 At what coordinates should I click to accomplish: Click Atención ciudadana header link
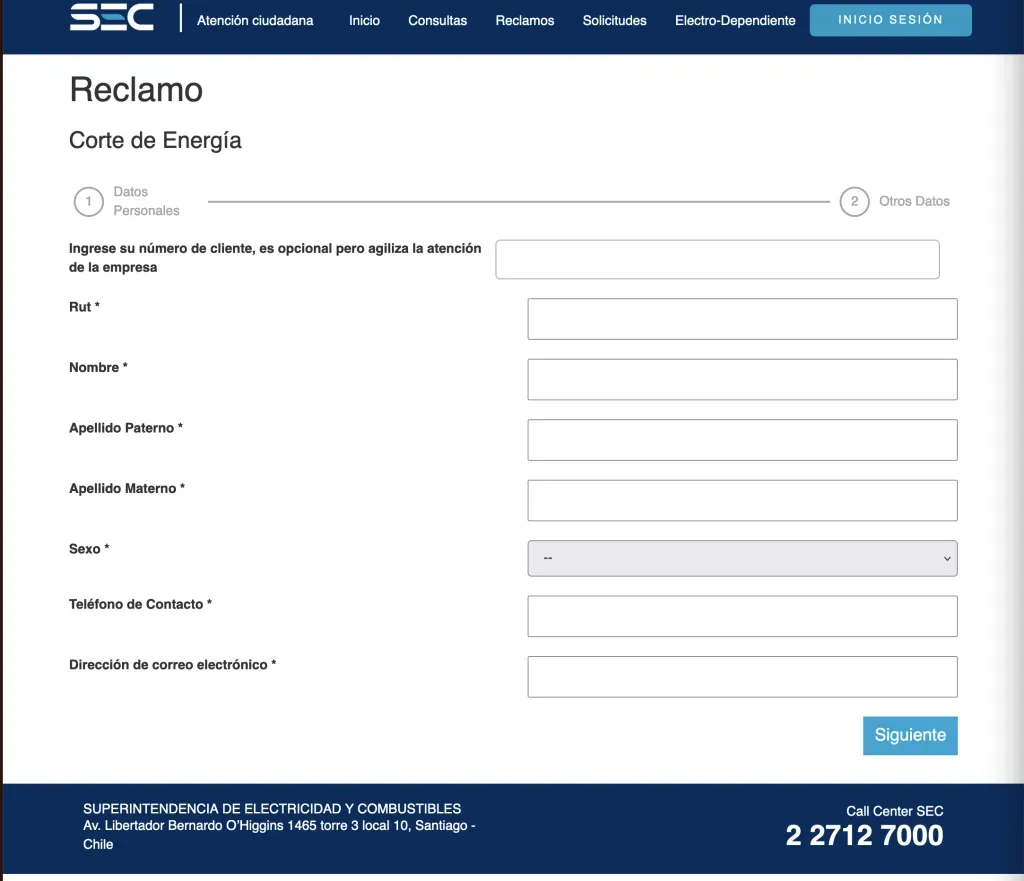(255, 20)
